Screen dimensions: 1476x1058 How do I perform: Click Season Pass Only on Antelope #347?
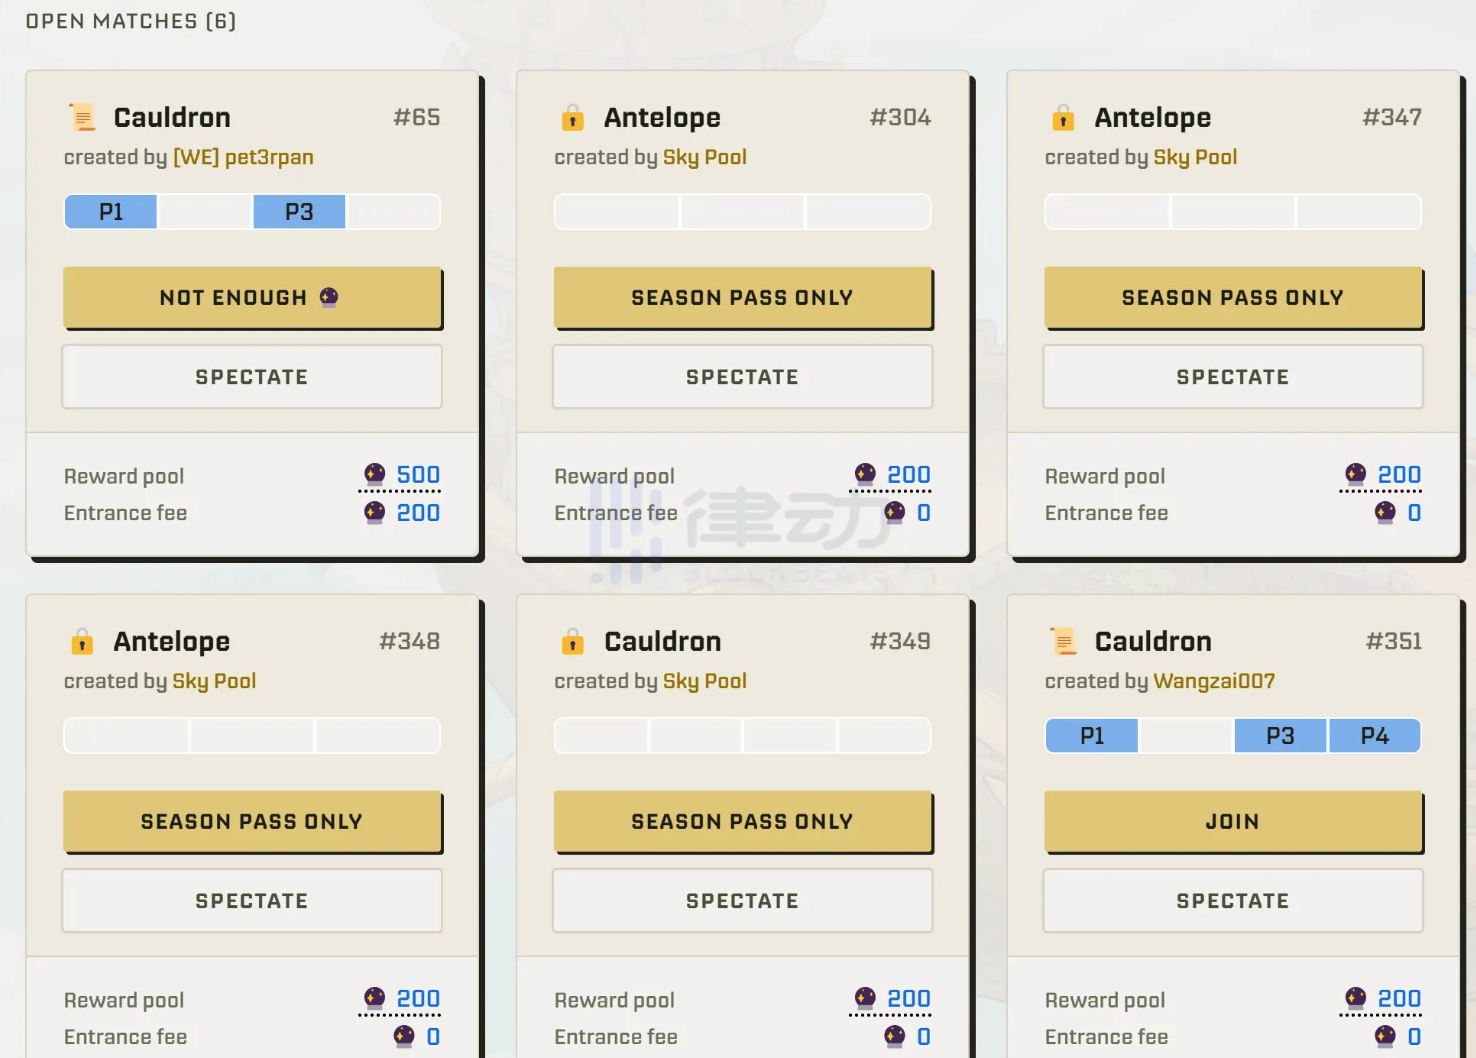(1232, 298)
